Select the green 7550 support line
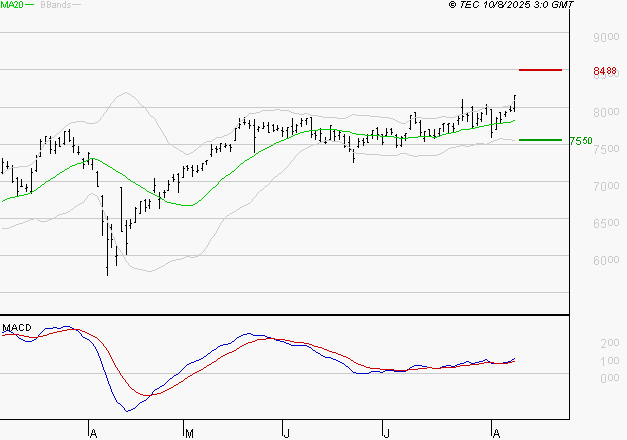Screen dimensions: 627x440 540,140
